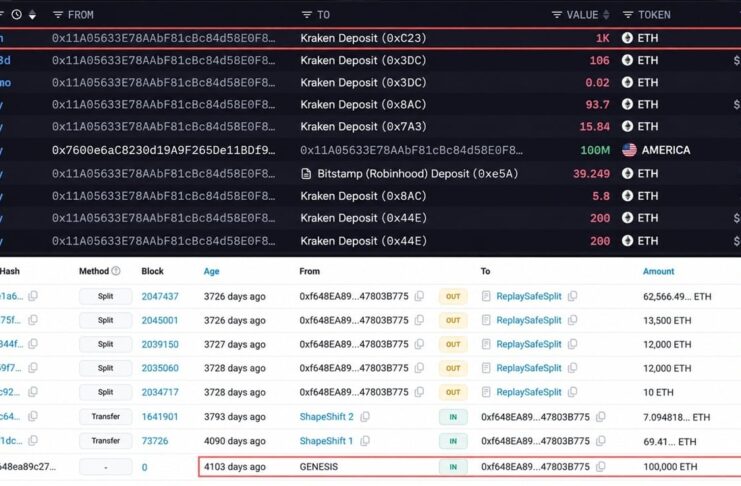Image resolution: width=741 pixels, height=486 pixels.
Task: Click the ETH coin icon in the 106 row
Action: [x=627, y=60]
